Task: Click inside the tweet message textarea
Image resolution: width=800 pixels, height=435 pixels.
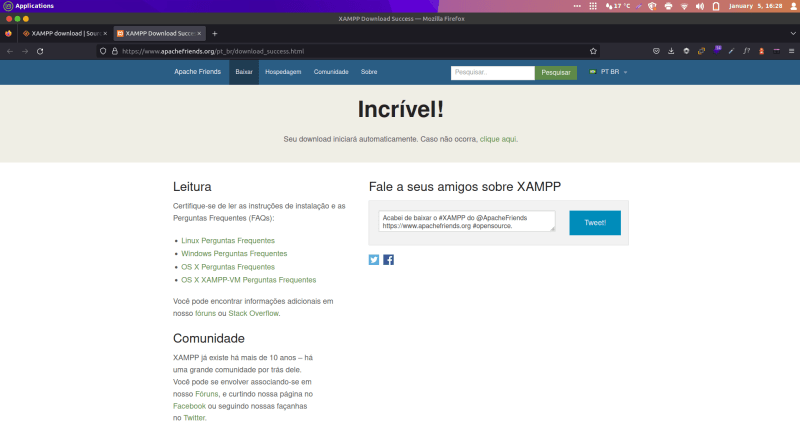Action: tap(467, 221)
